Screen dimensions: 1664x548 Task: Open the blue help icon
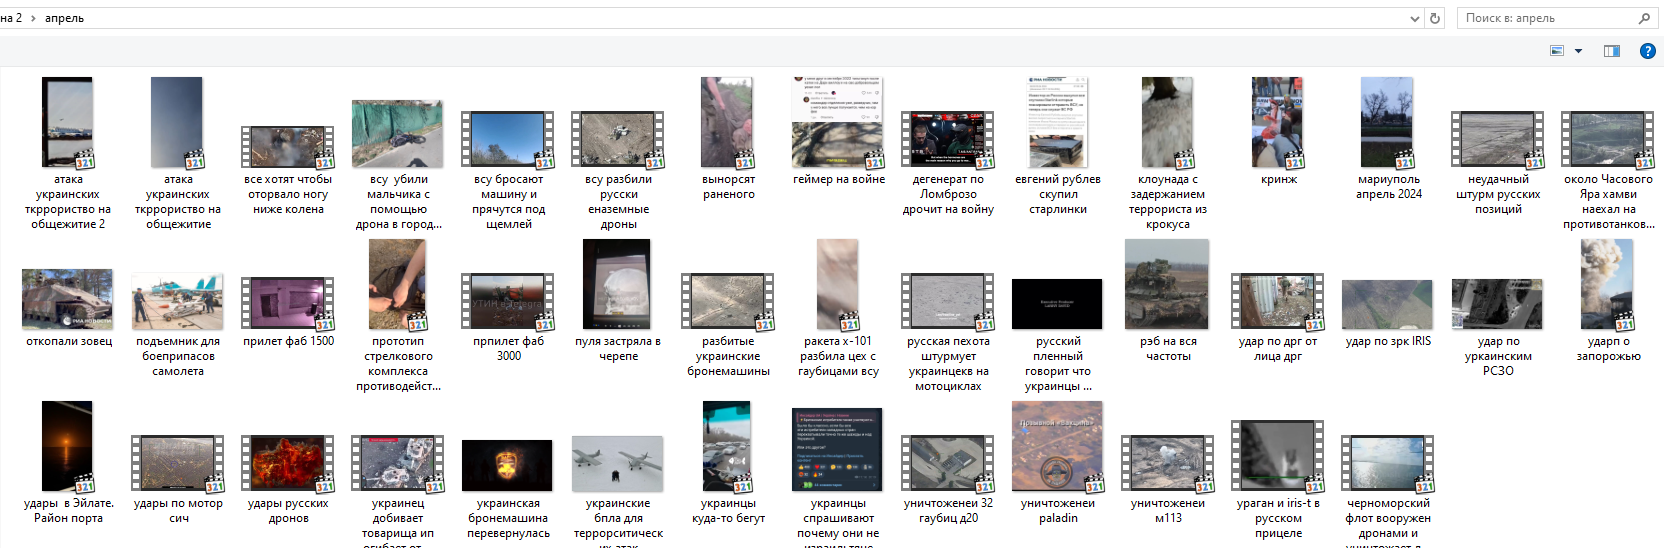[1648, 51]
